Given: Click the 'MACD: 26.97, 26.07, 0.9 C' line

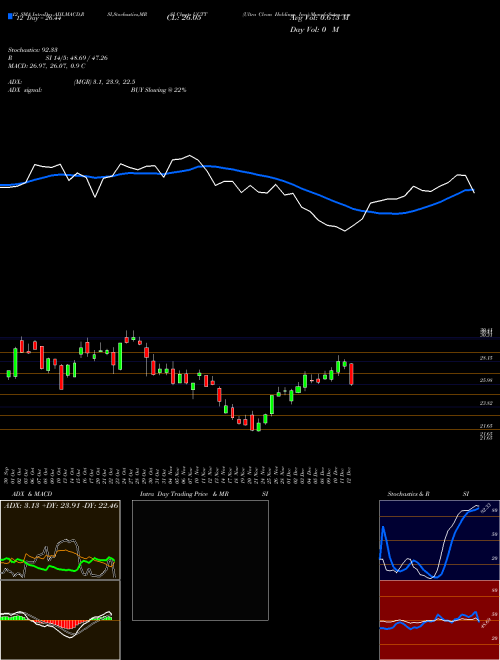Looking at the screenshot, I should [x=47, y=66].
